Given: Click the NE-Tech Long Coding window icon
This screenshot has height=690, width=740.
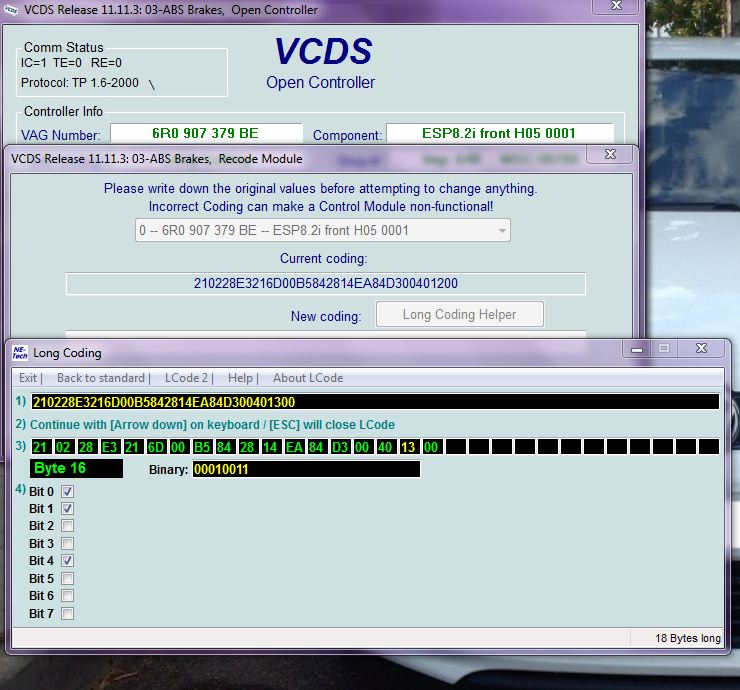Looking at the screenshot, I should [x=19, y=353].
